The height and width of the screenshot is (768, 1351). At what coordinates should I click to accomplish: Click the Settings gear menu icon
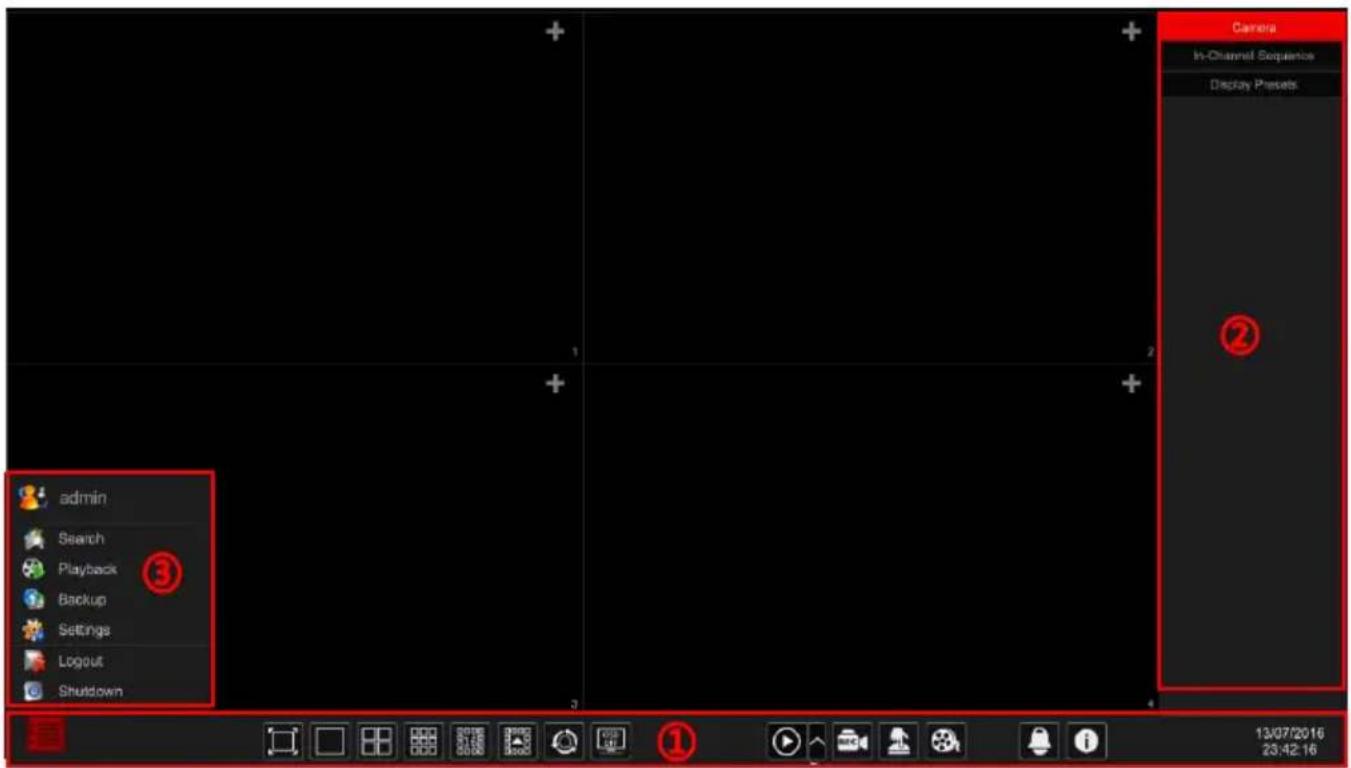[34, 630]
